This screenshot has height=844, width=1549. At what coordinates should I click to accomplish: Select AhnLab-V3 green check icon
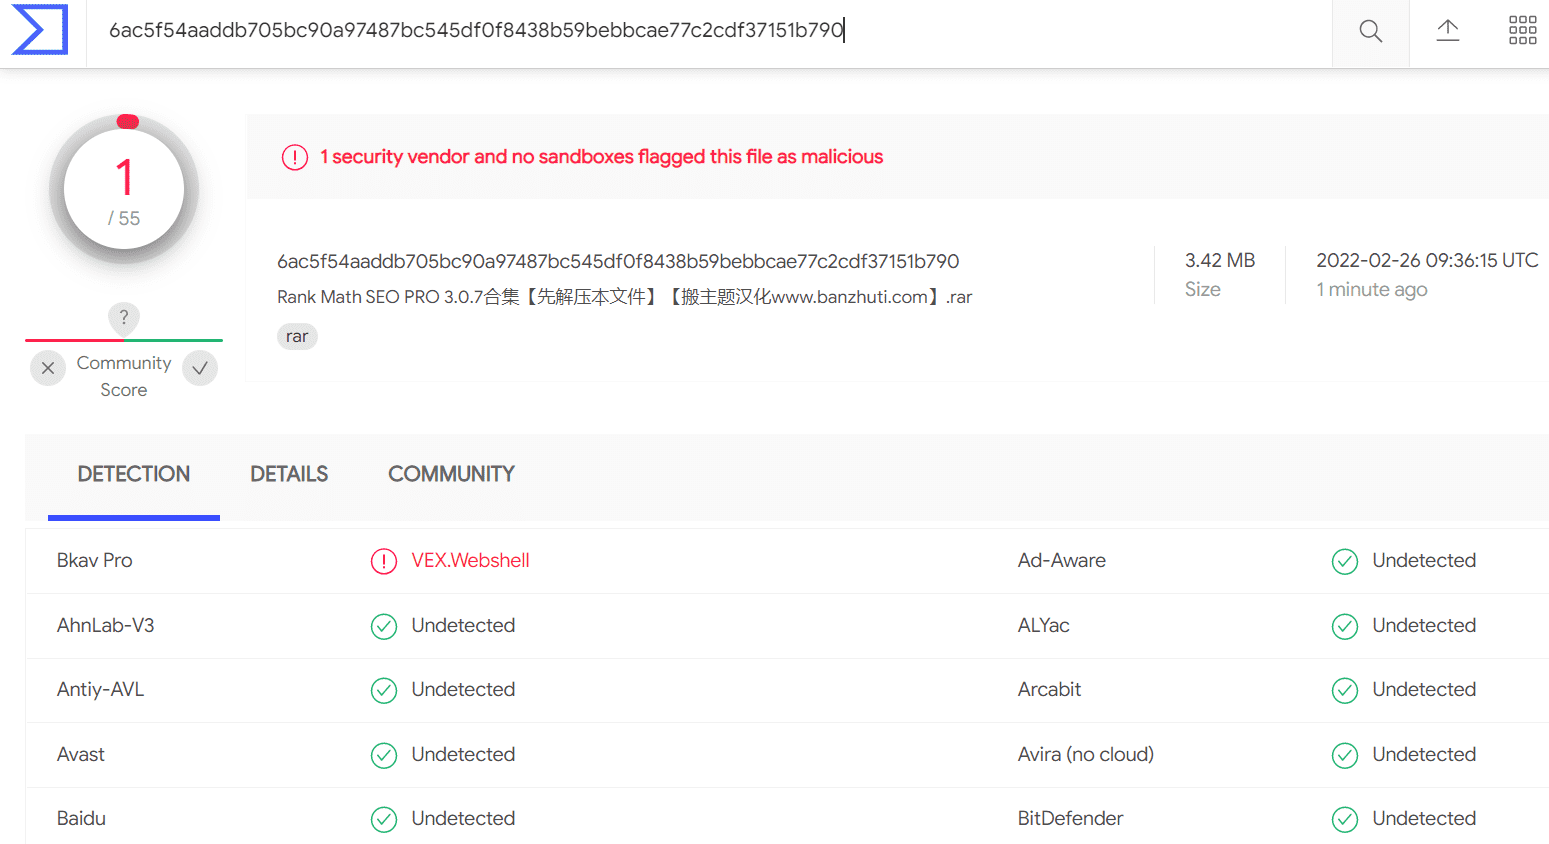[x=384, y=626]
